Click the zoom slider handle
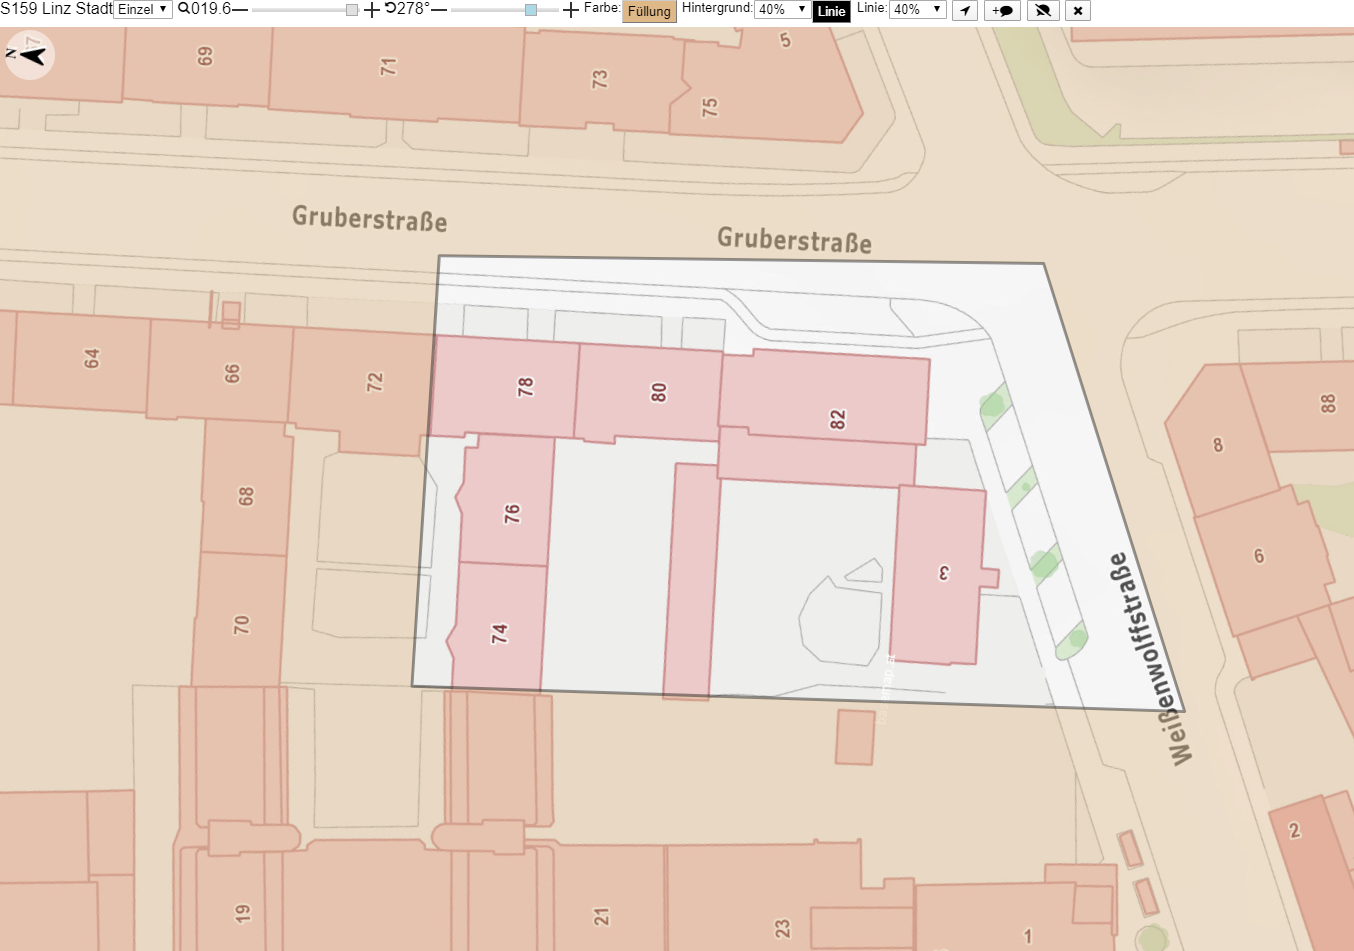Screen dimensions: 1354x951 point(352,10)
